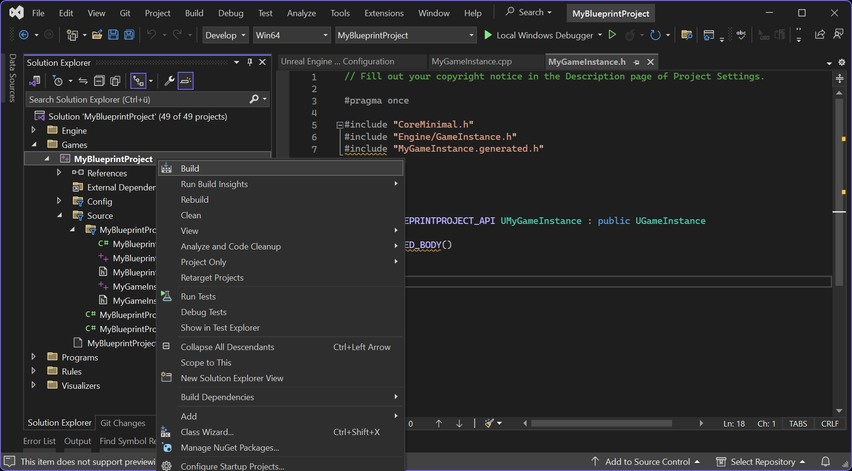Click the abc spell checker toolbar icon
The height and width of the screenshot is (471, 852).
pos(741,35)
